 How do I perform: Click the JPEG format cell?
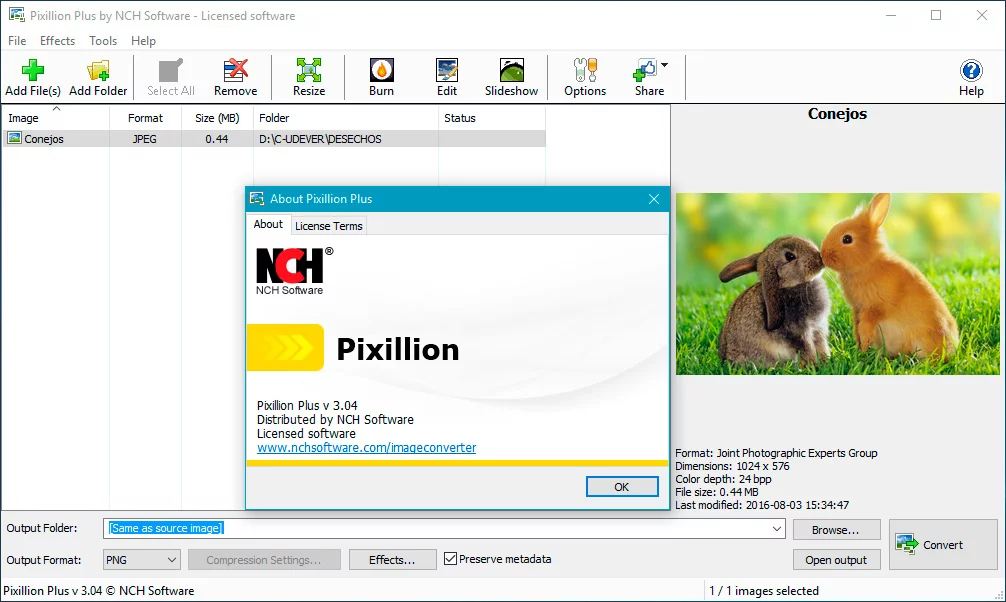tap(144, 139)
